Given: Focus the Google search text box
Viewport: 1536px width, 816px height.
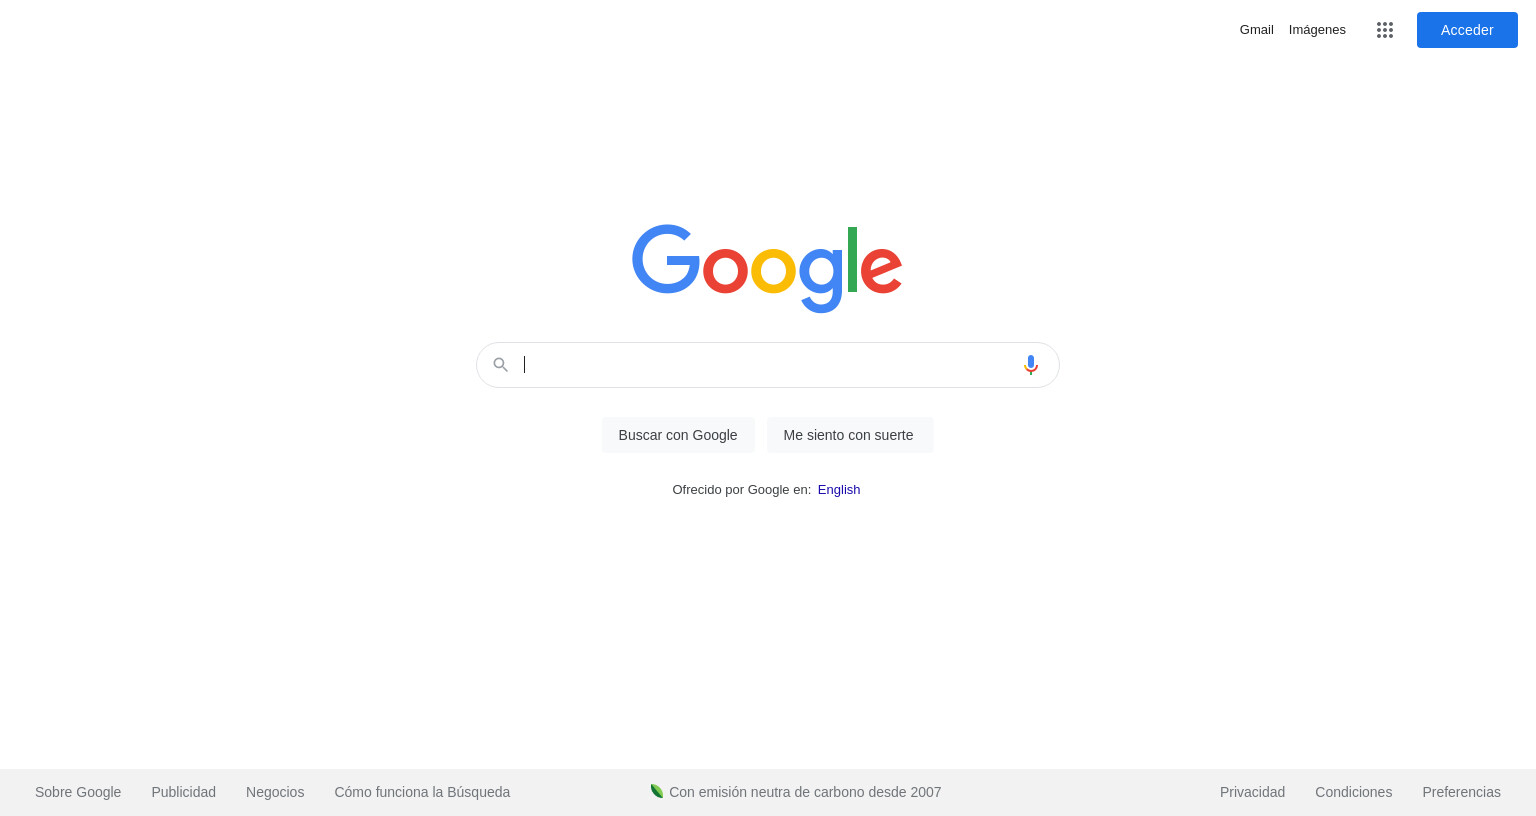Looking at the screenshot, I should tap(768, 365).
